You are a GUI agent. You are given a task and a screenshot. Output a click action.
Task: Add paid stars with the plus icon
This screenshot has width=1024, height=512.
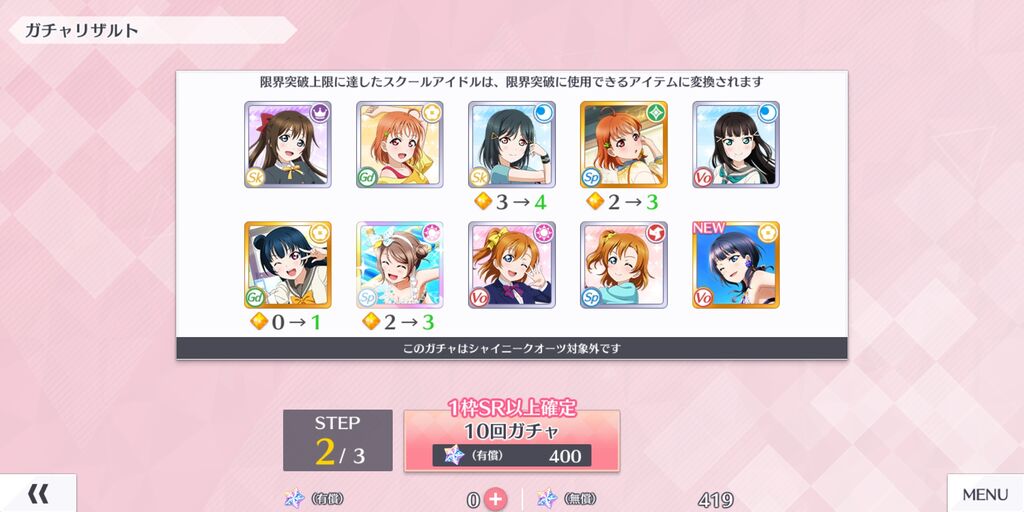click(496, 500)
